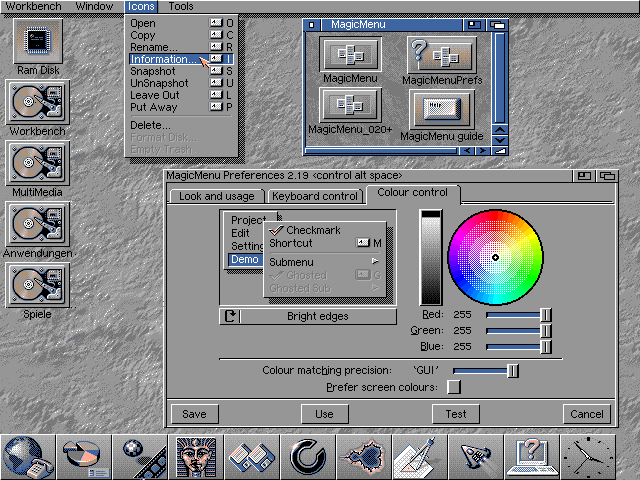
Task: Click the Red slider knob
Action: pos(546,315)
